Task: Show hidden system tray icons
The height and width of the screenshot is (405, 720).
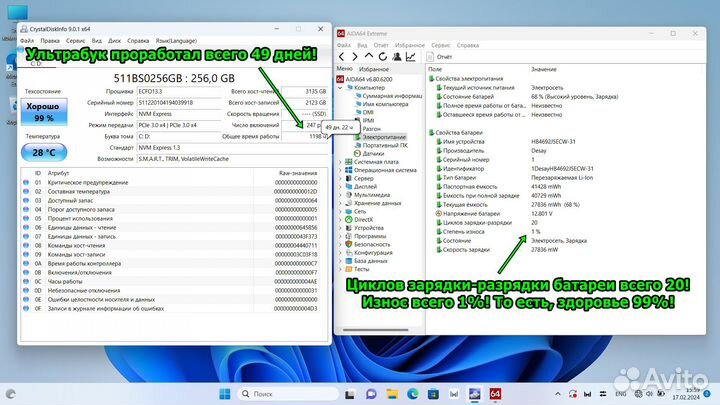Action: 557,394
